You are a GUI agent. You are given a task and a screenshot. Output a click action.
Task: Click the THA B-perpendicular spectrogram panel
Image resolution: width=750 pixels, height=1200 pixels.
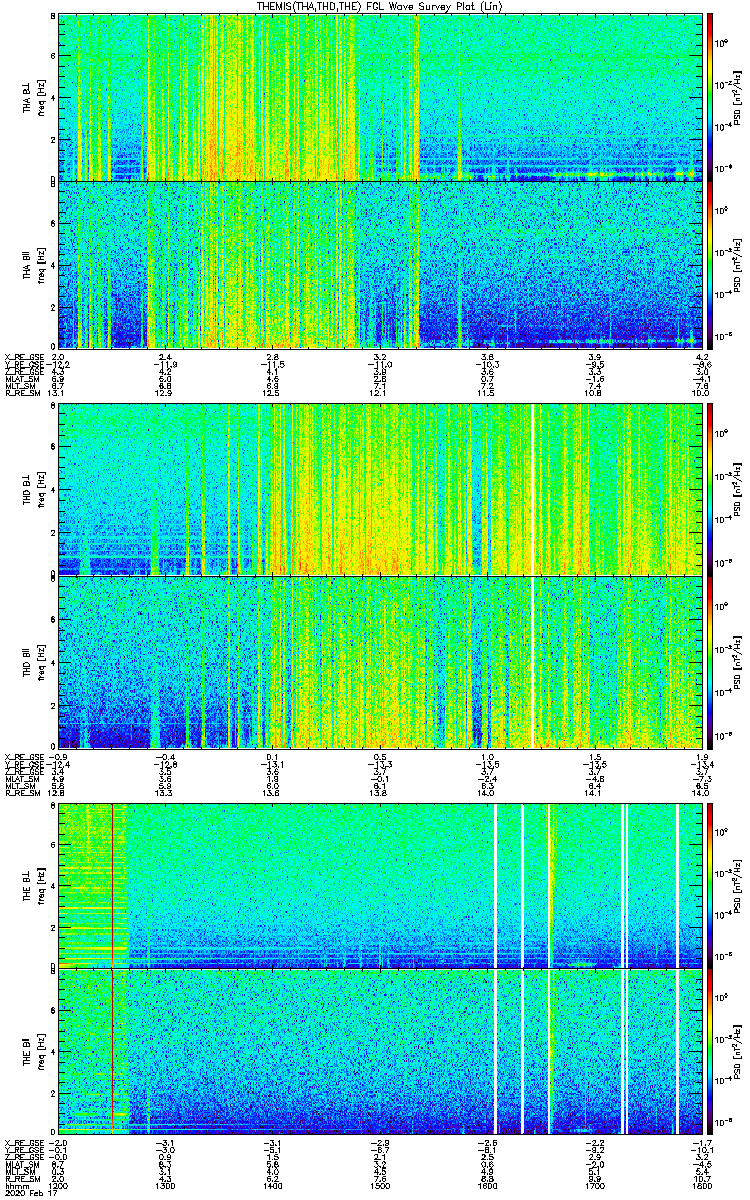tap(380, 97)
